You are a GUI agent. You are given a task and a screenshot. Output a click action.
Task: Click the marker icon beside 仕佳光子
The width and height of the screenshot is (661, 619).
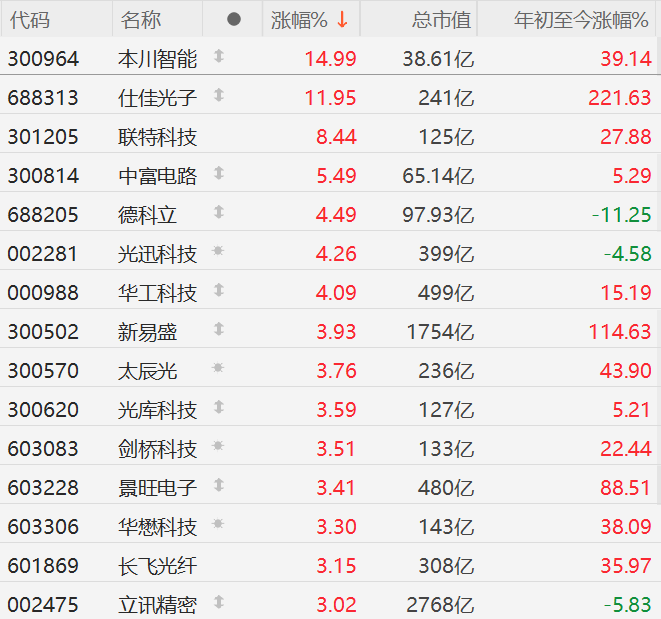218,95
